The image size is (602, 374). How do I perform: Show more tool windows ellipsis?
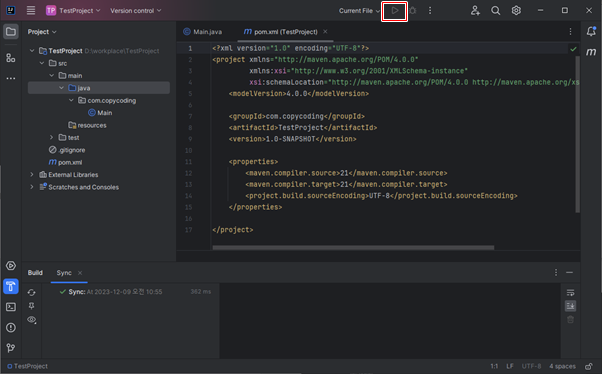pyautogui.click(x=11, y=78)
